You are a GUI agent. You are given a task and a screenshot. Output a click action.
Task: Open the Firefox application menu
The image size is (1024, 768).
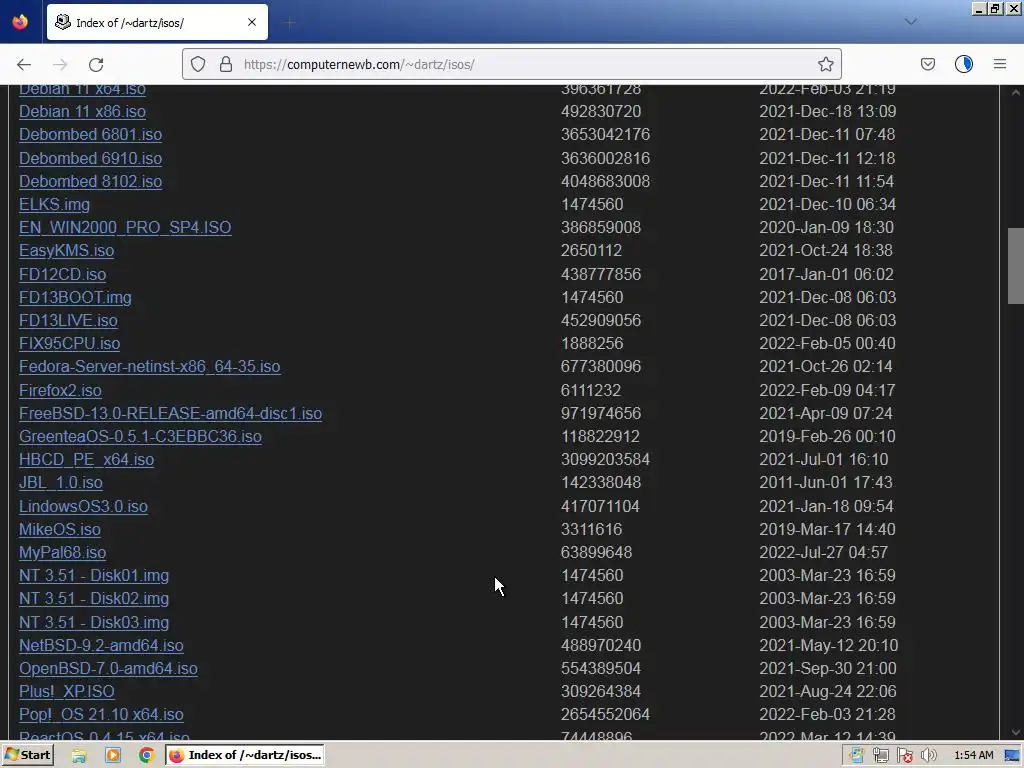pyautogui.click(x=999, y=64)
